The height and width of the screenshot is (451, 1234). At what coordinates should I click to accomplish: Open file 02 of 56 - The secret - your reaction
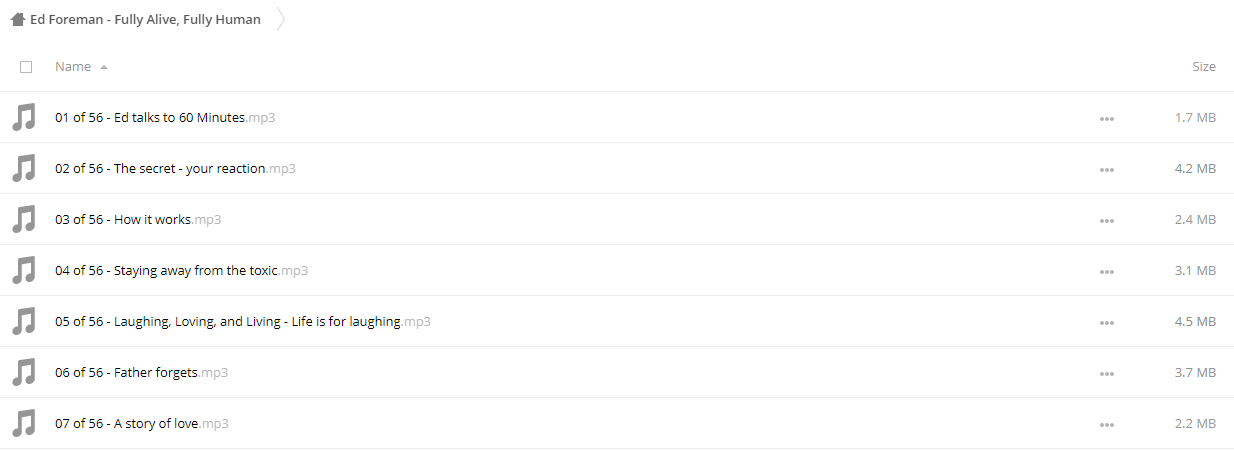(175, 168)
